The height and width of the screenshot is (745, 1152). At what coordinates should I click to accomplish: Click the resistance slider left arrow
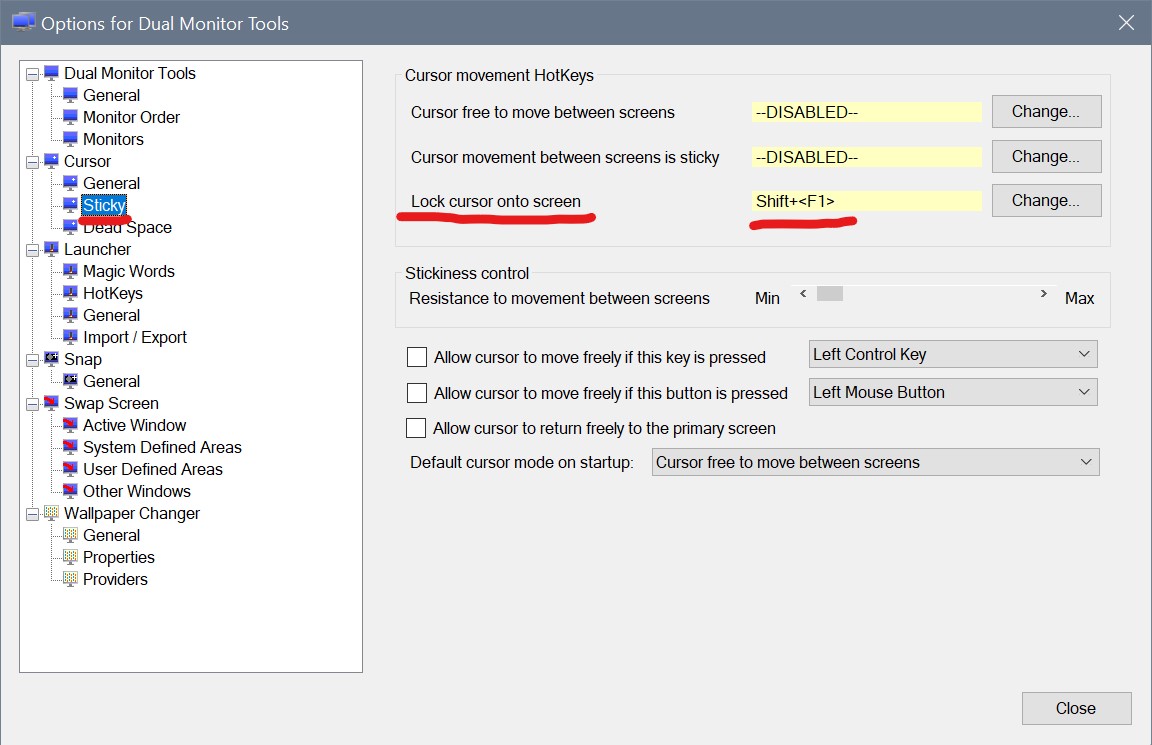pos(803,294)
